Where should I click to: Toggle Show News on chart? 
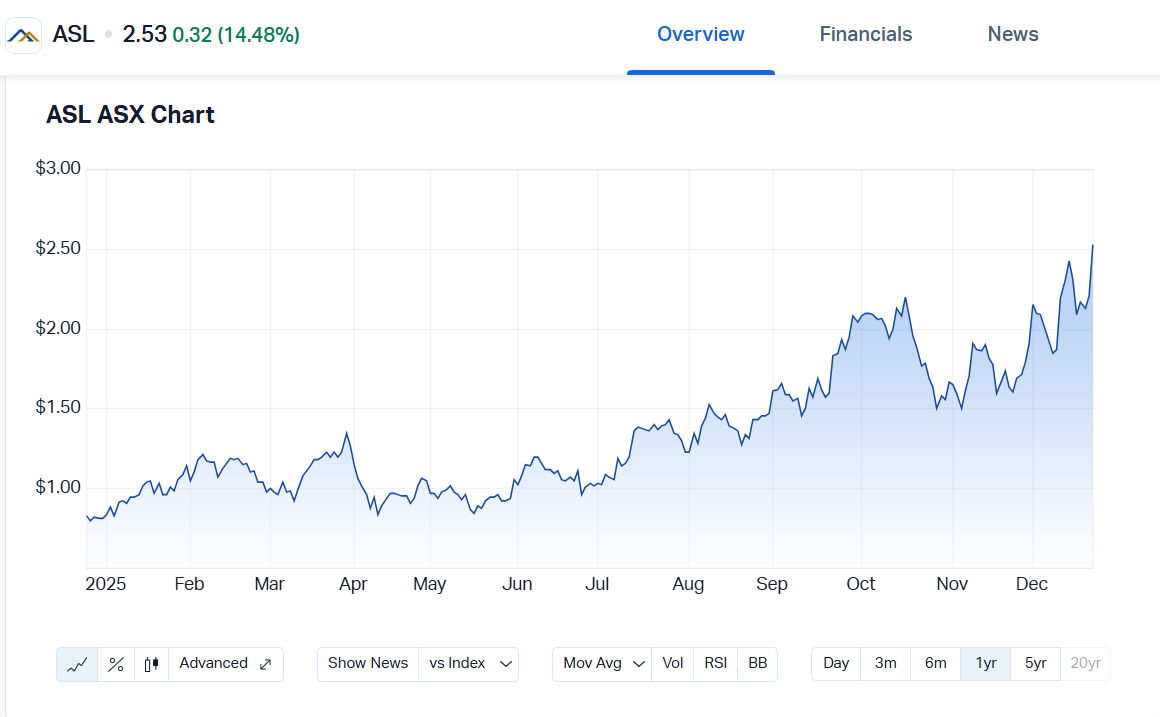click(x=368, y=664)
